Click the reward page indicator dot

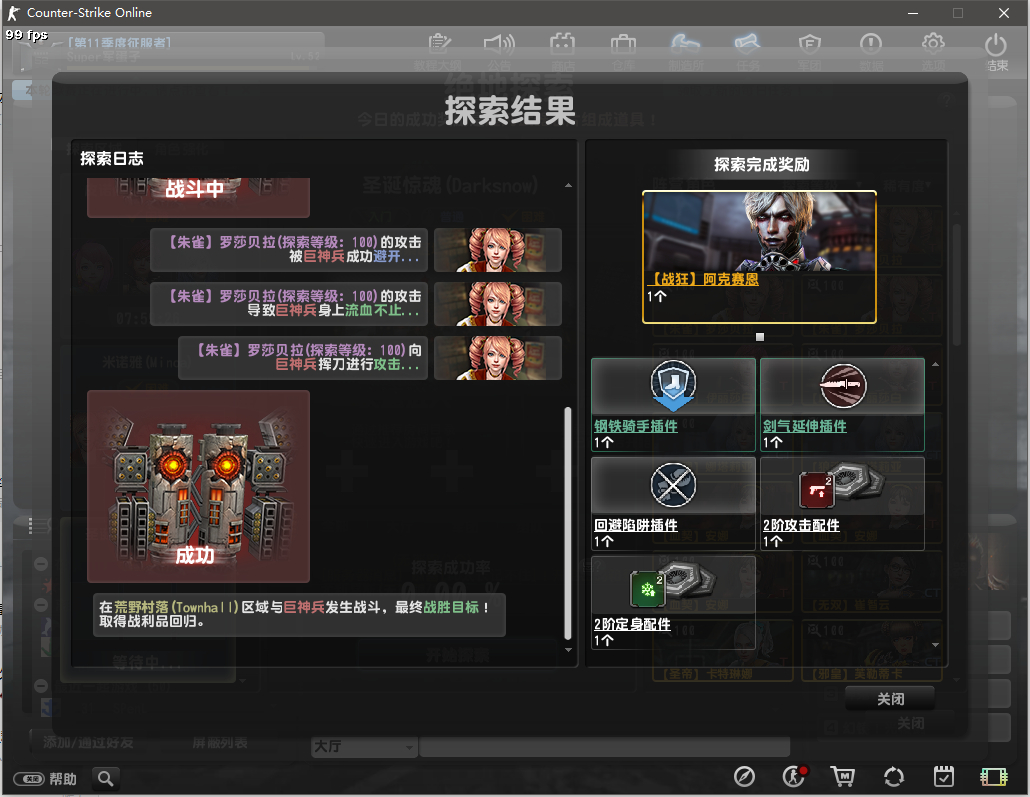pyautogui.click(x=760, y=337)
